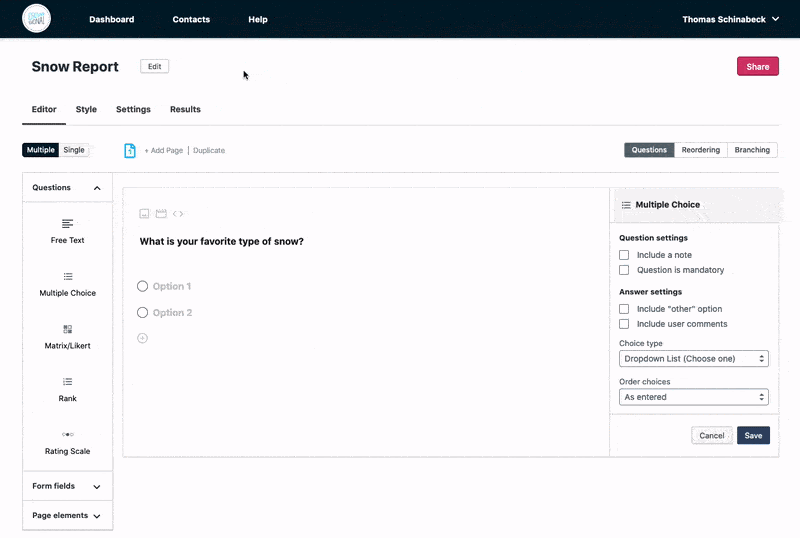Open the Order choices dropdown
Screen dimensions: 800x538
click(x=693, y=397)
